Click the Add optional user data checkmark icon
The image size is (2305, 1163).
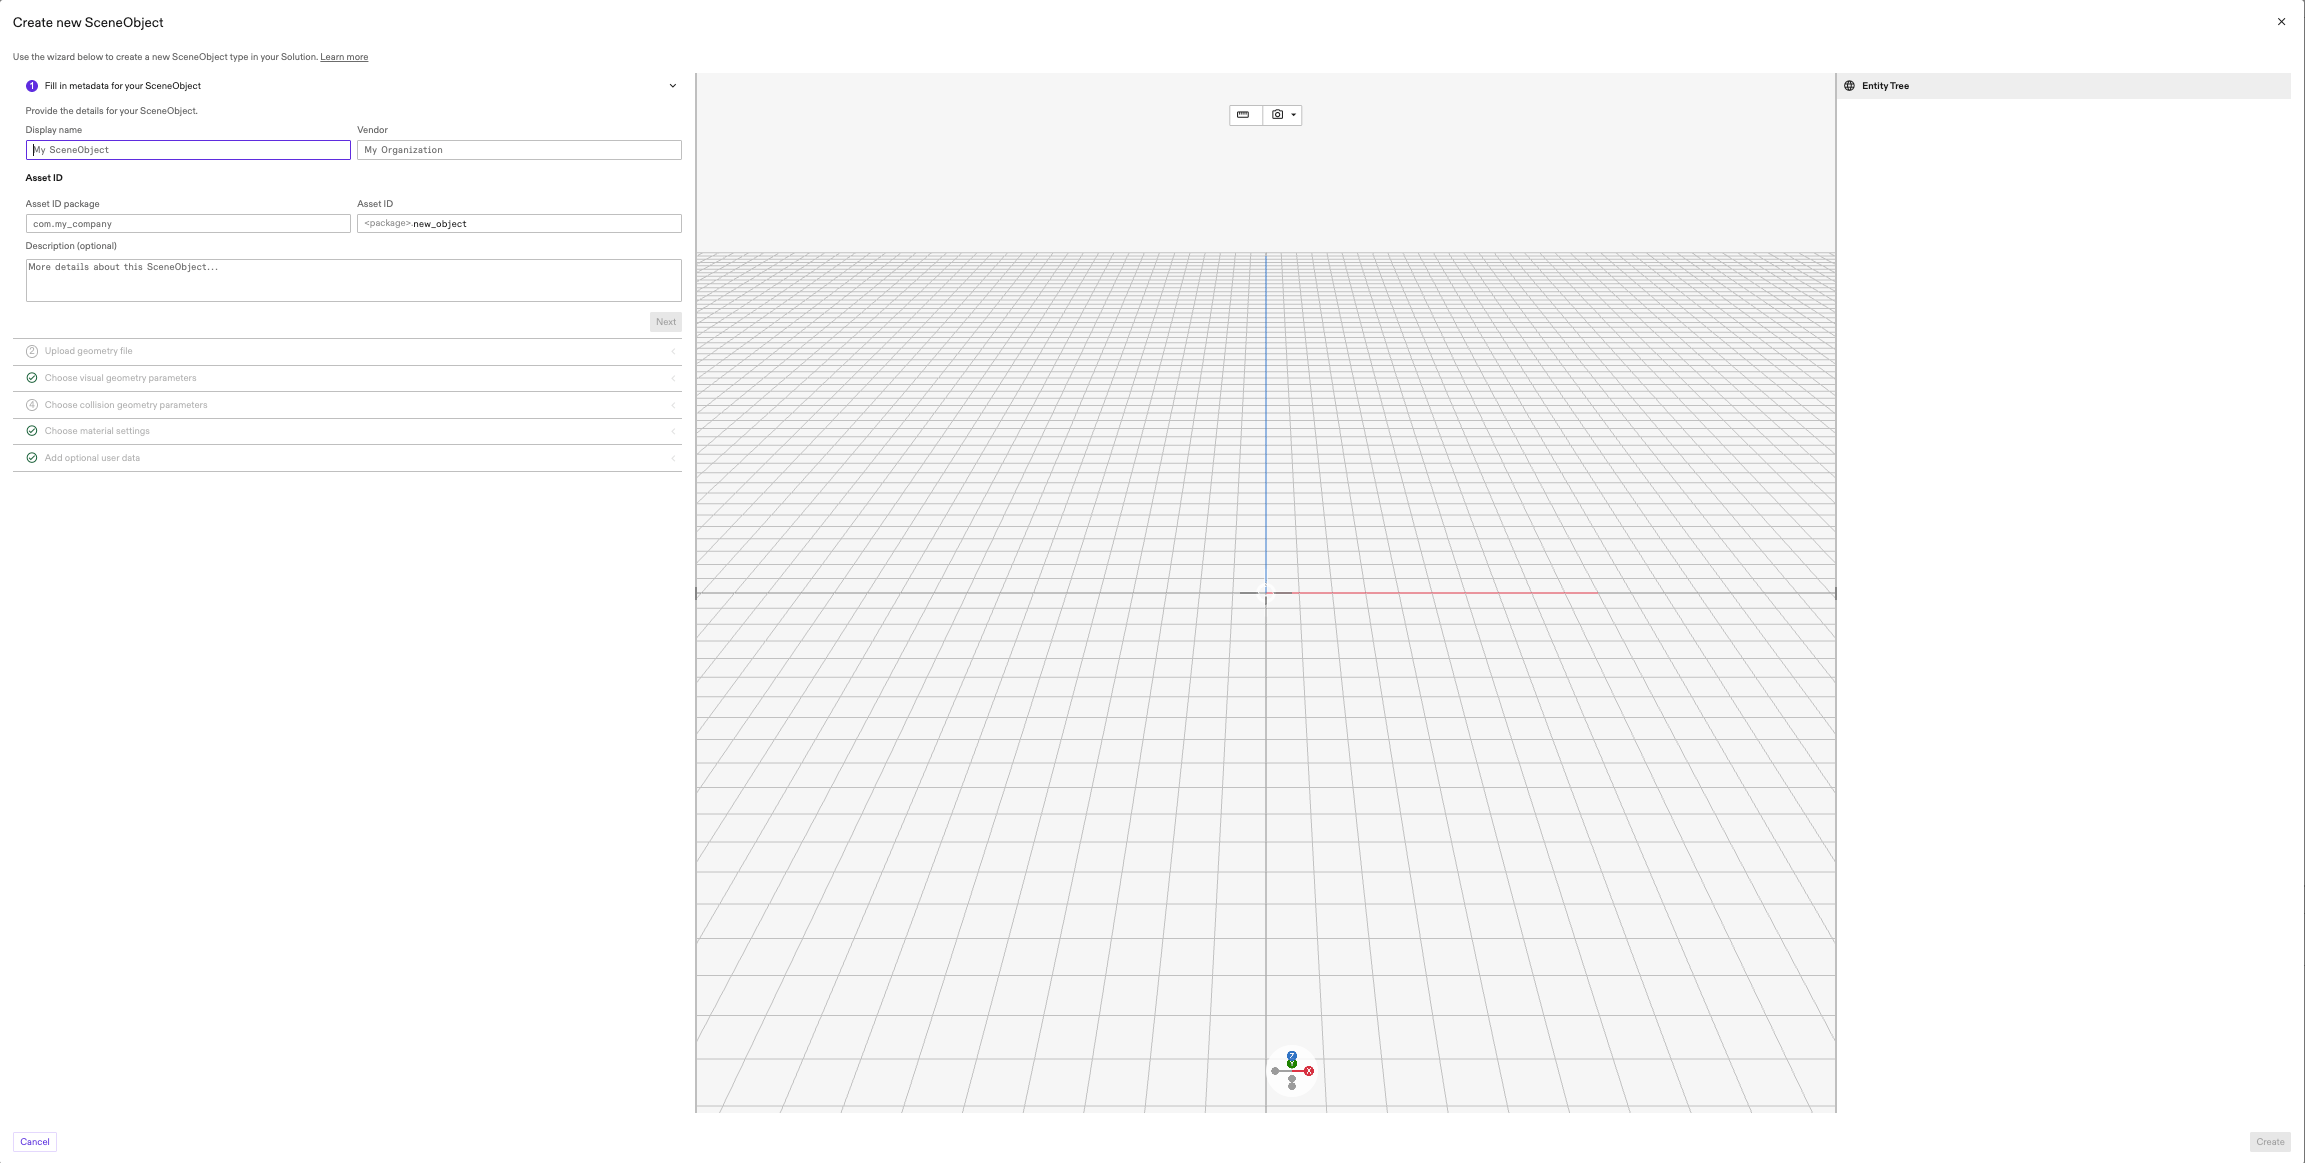click(32, 458)
